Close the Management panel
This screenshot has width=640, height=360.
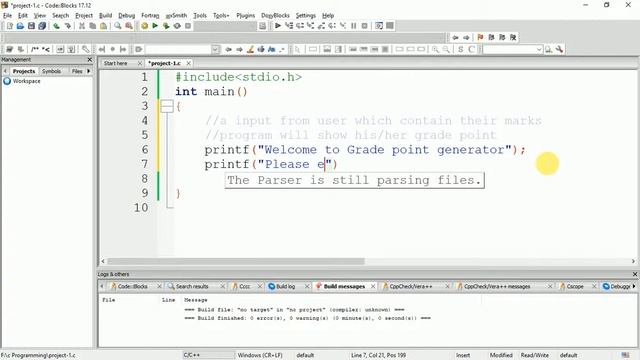(x=89, y=60)
